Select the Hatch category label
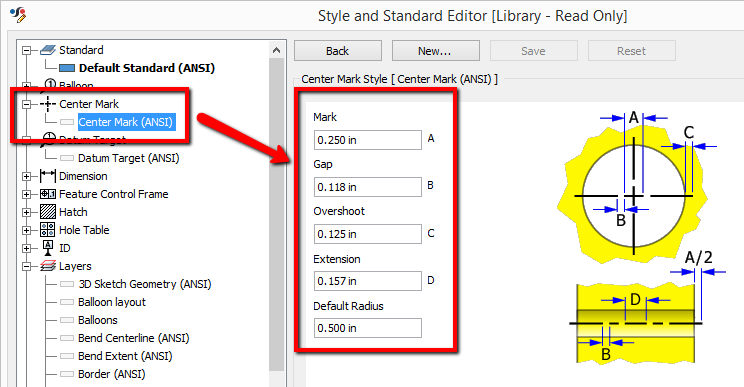This screenshot has width=744, height=387. (73, 212)
